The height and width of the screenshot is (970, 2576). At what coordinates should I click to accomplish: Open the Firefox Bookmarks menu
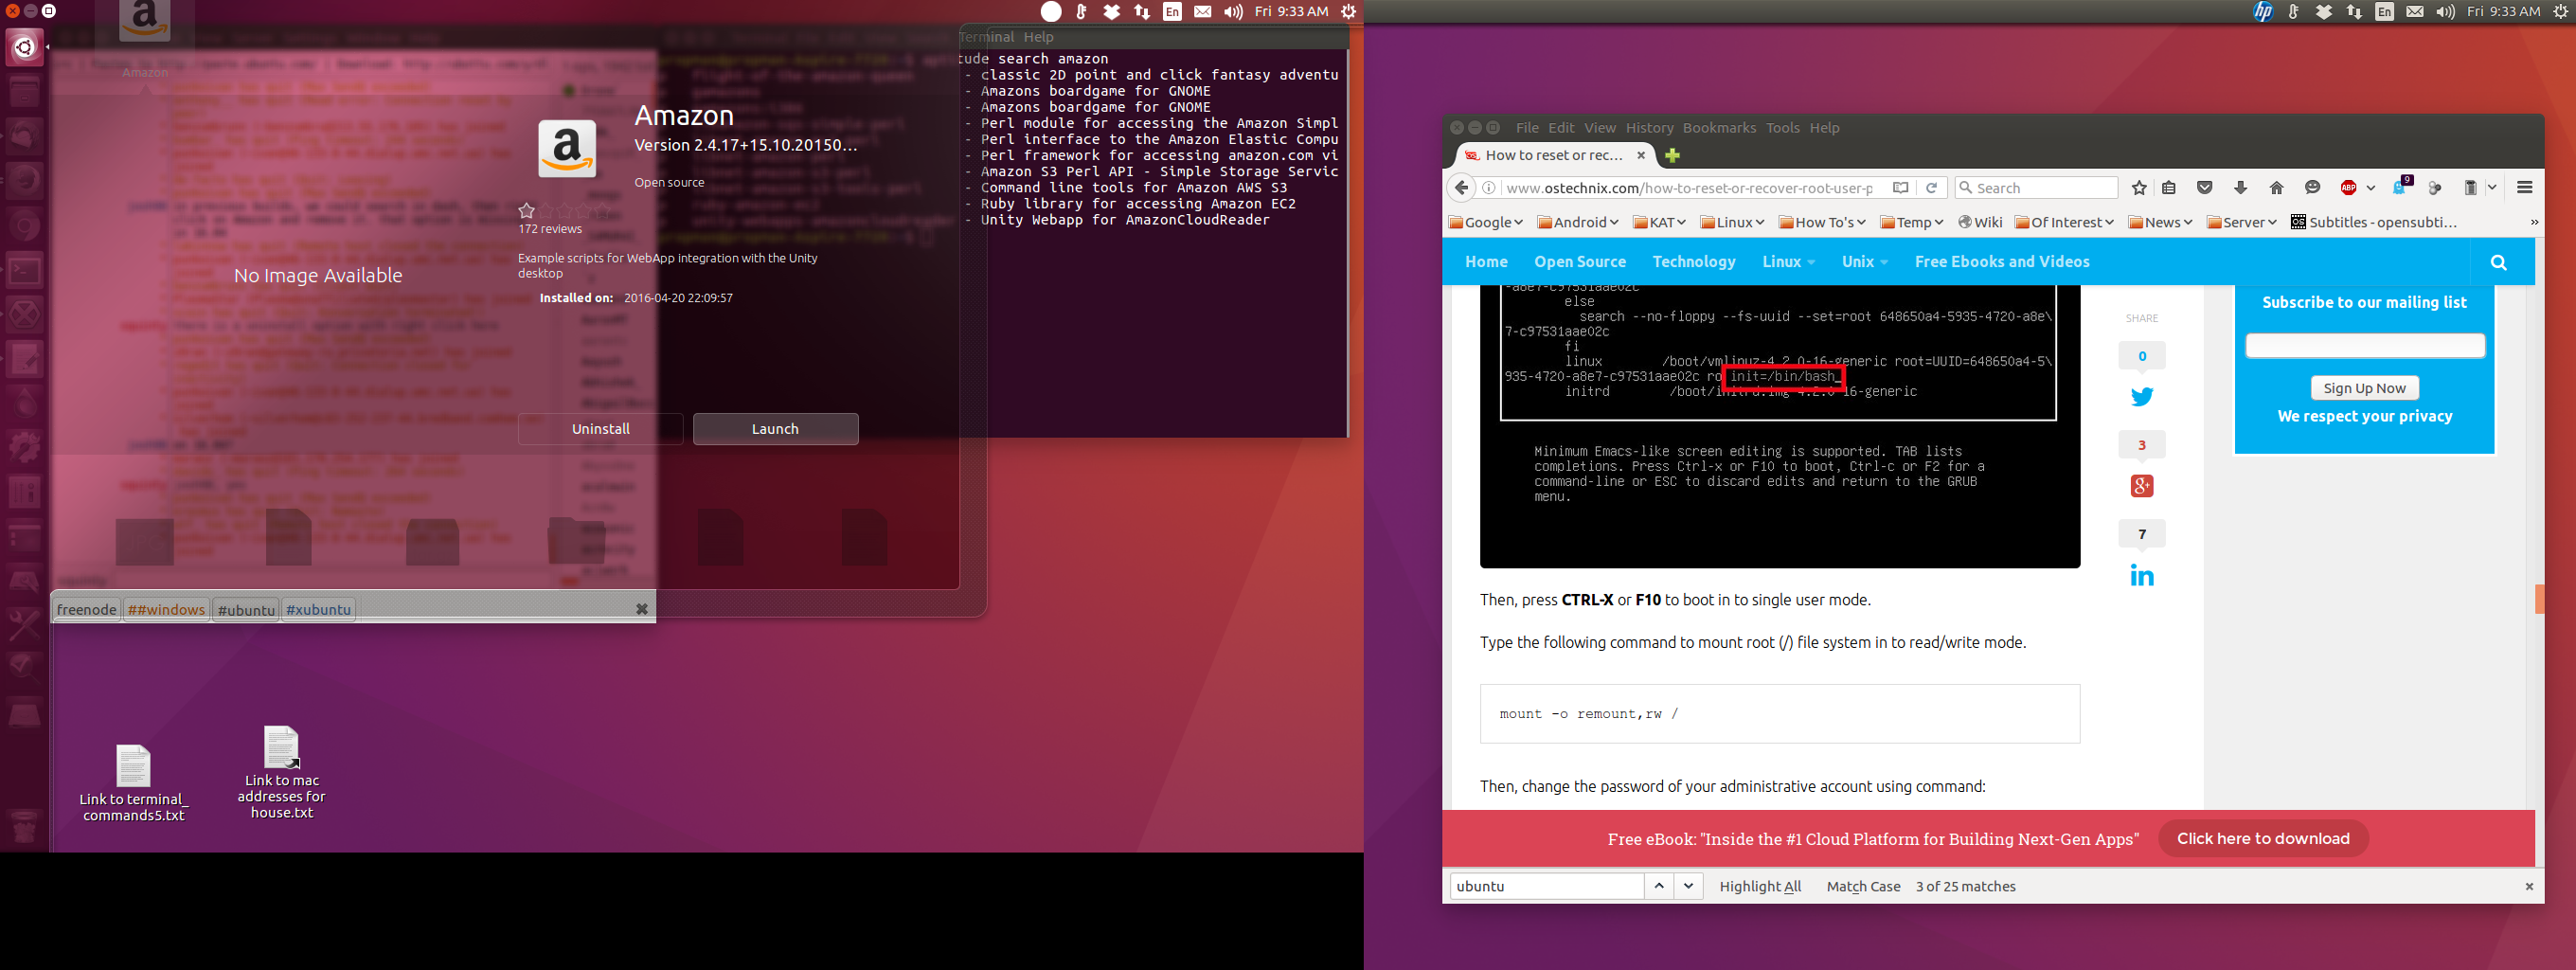1719,128
